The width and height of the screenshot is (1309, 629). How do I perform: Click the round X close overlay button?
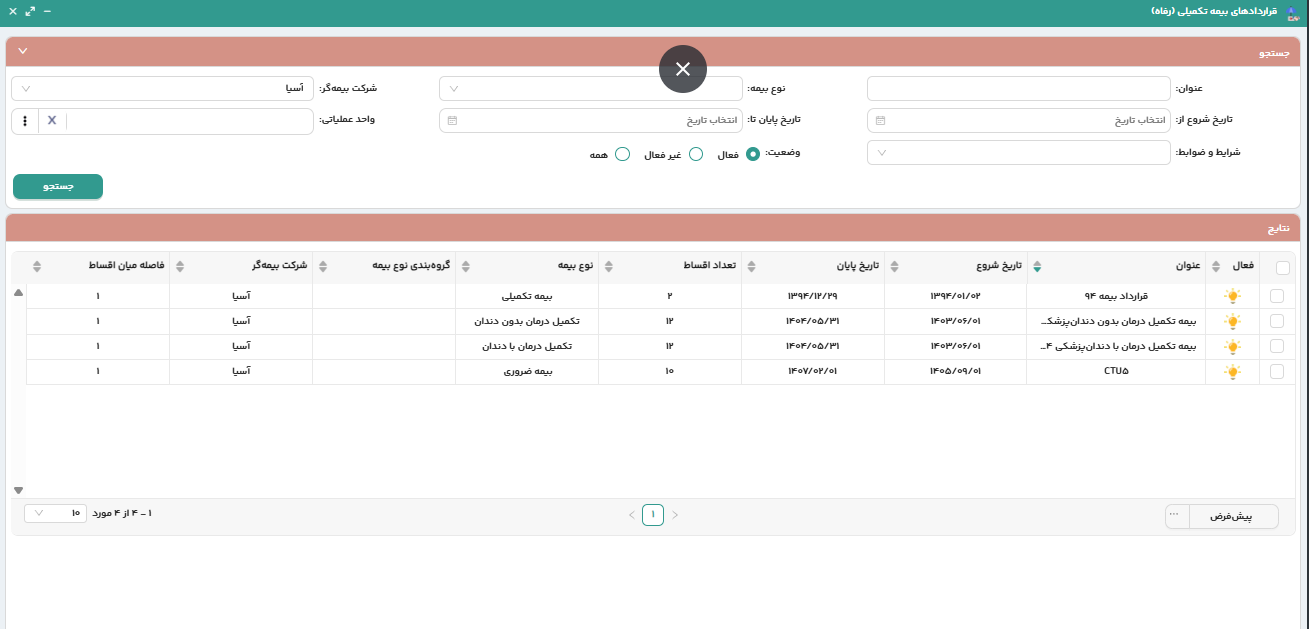683,69
